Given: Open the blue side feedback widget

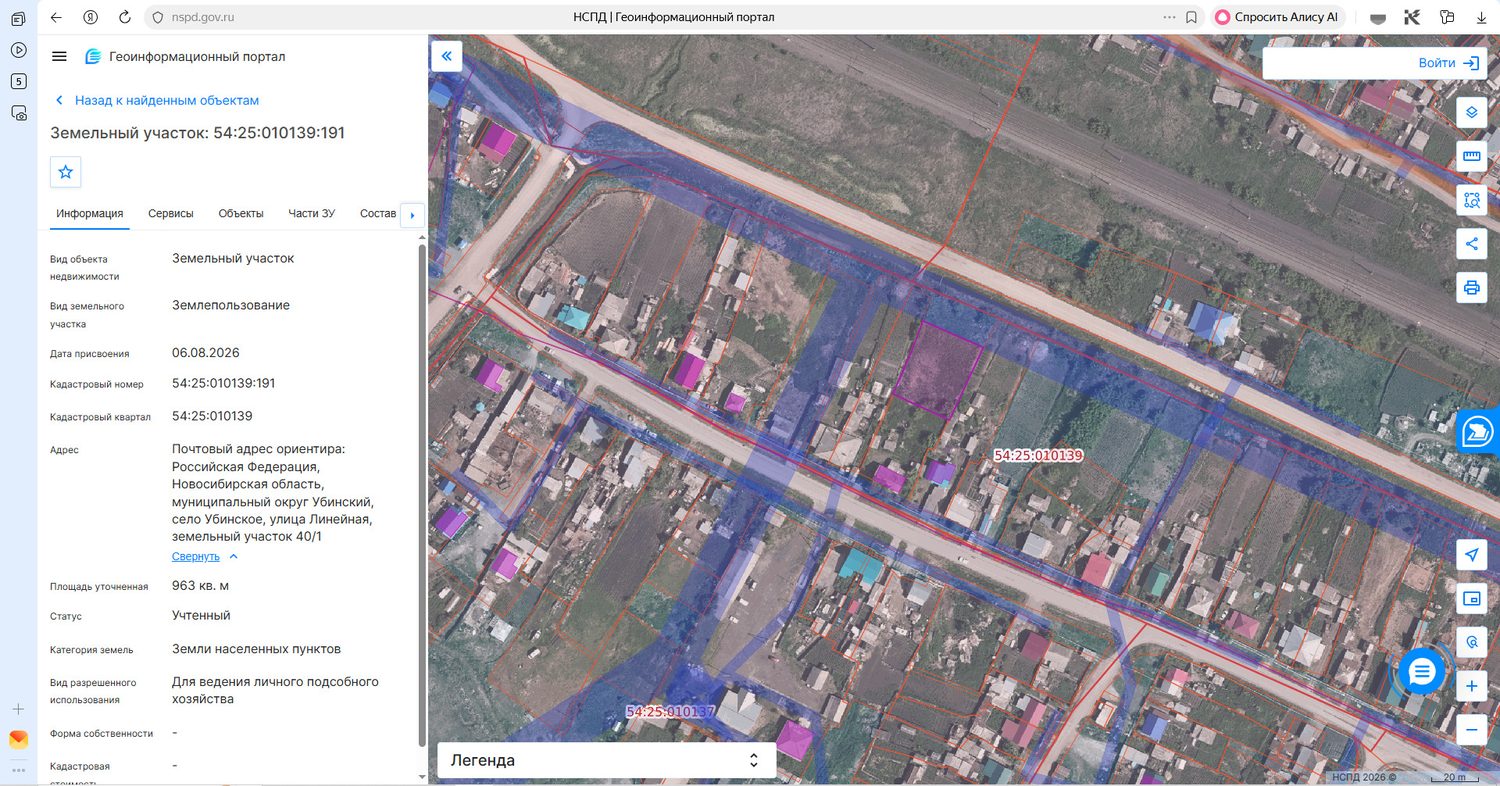Looking at the screenshot, I should 1478,431.
